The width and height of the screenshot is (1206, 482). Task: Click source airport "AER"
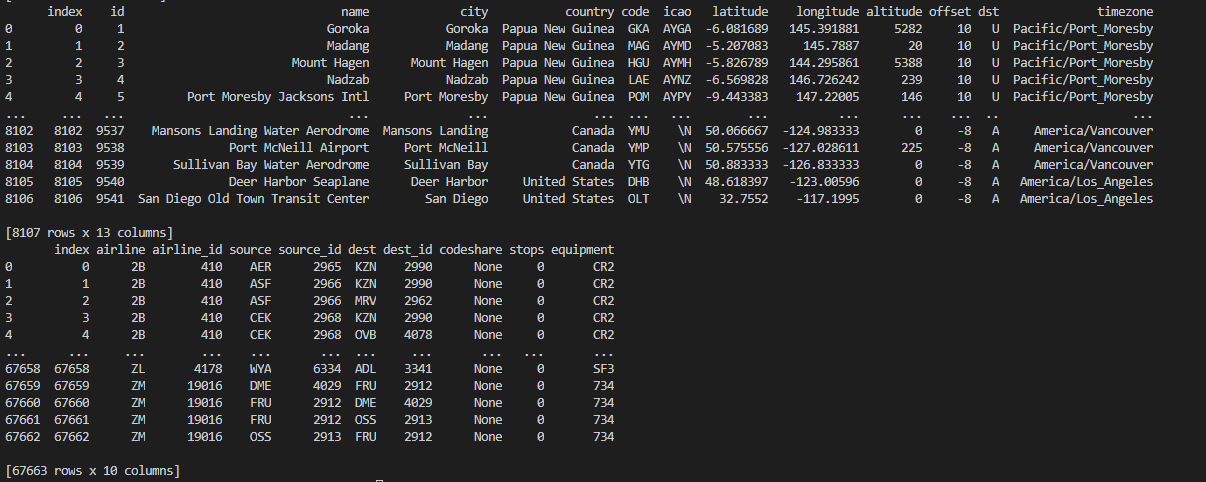(x=261, y=267)
